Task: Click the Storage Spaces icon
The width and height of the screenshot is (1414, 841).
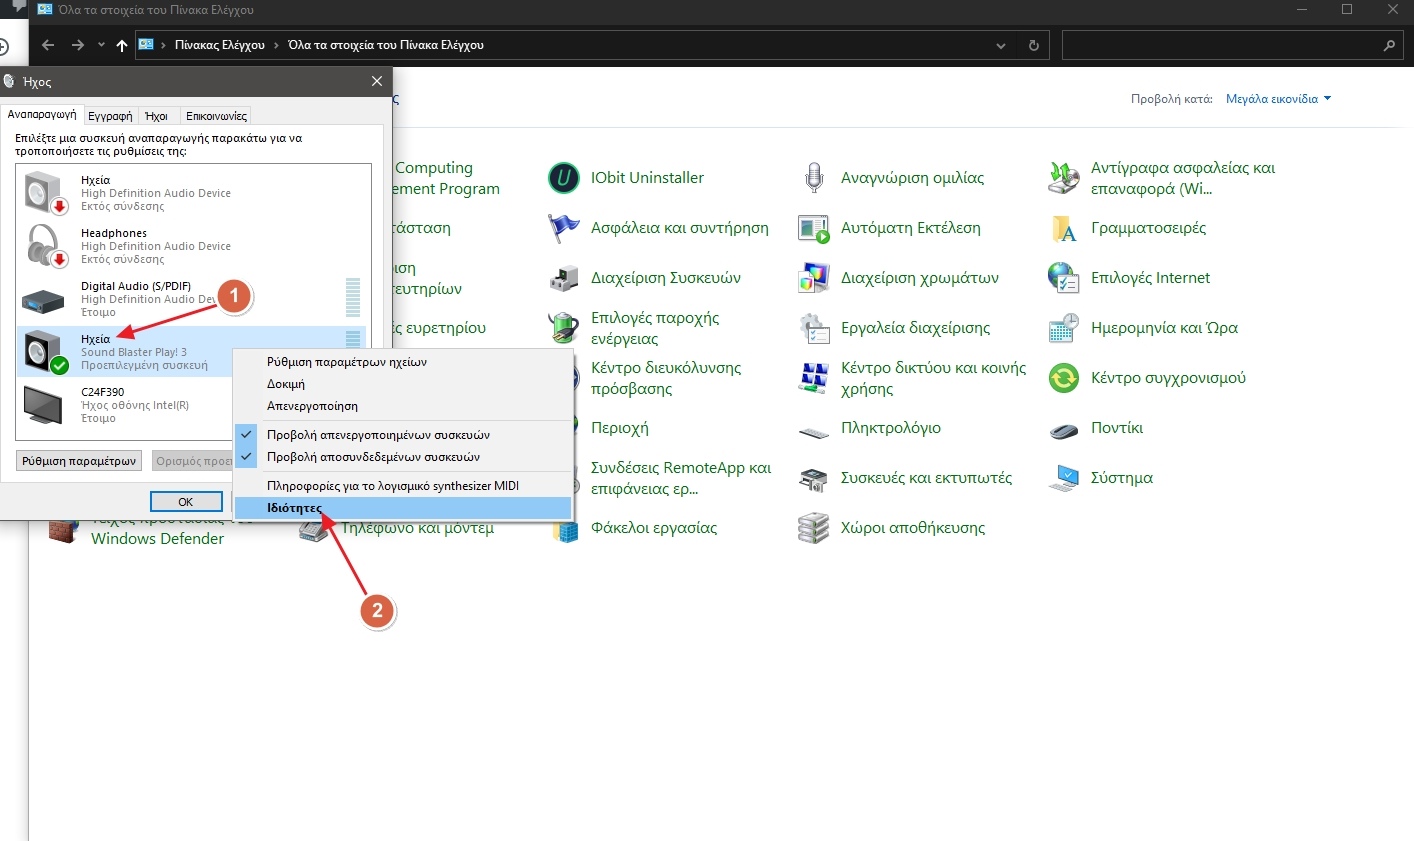Action: pyautogui.click(x=814, y=528)
